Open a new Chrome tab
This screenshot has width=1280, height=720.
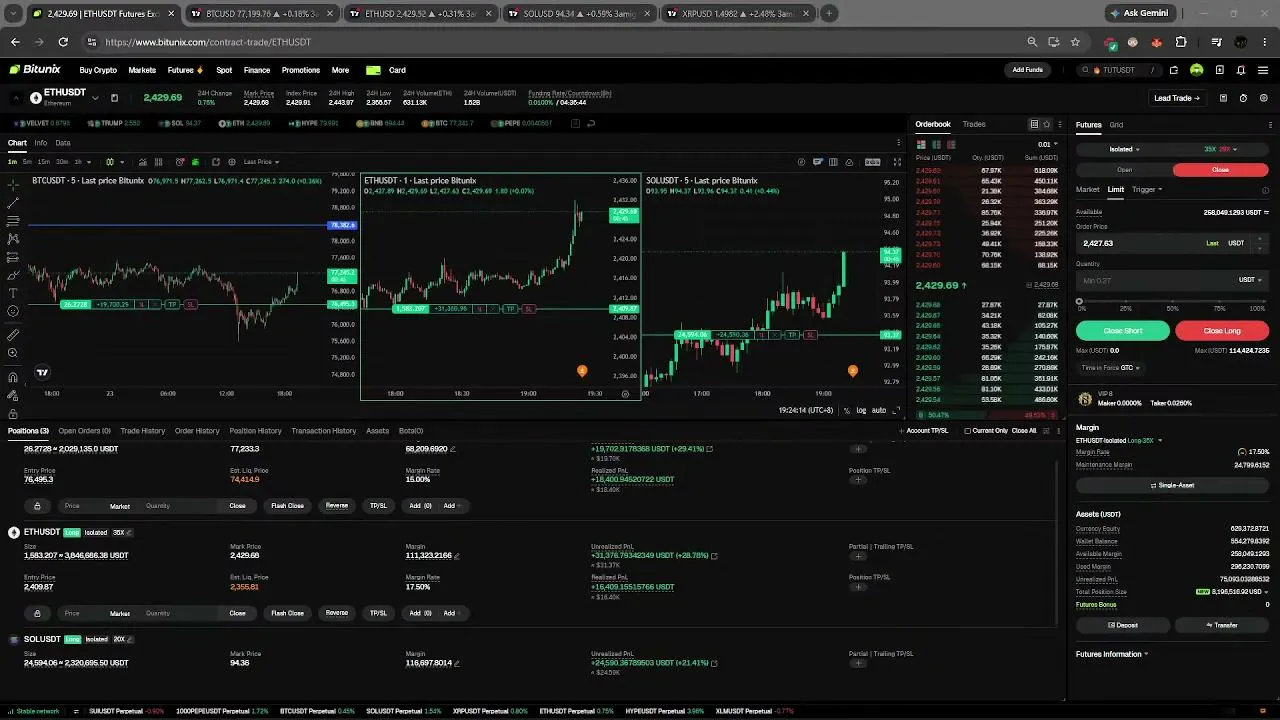pos(829,14)
